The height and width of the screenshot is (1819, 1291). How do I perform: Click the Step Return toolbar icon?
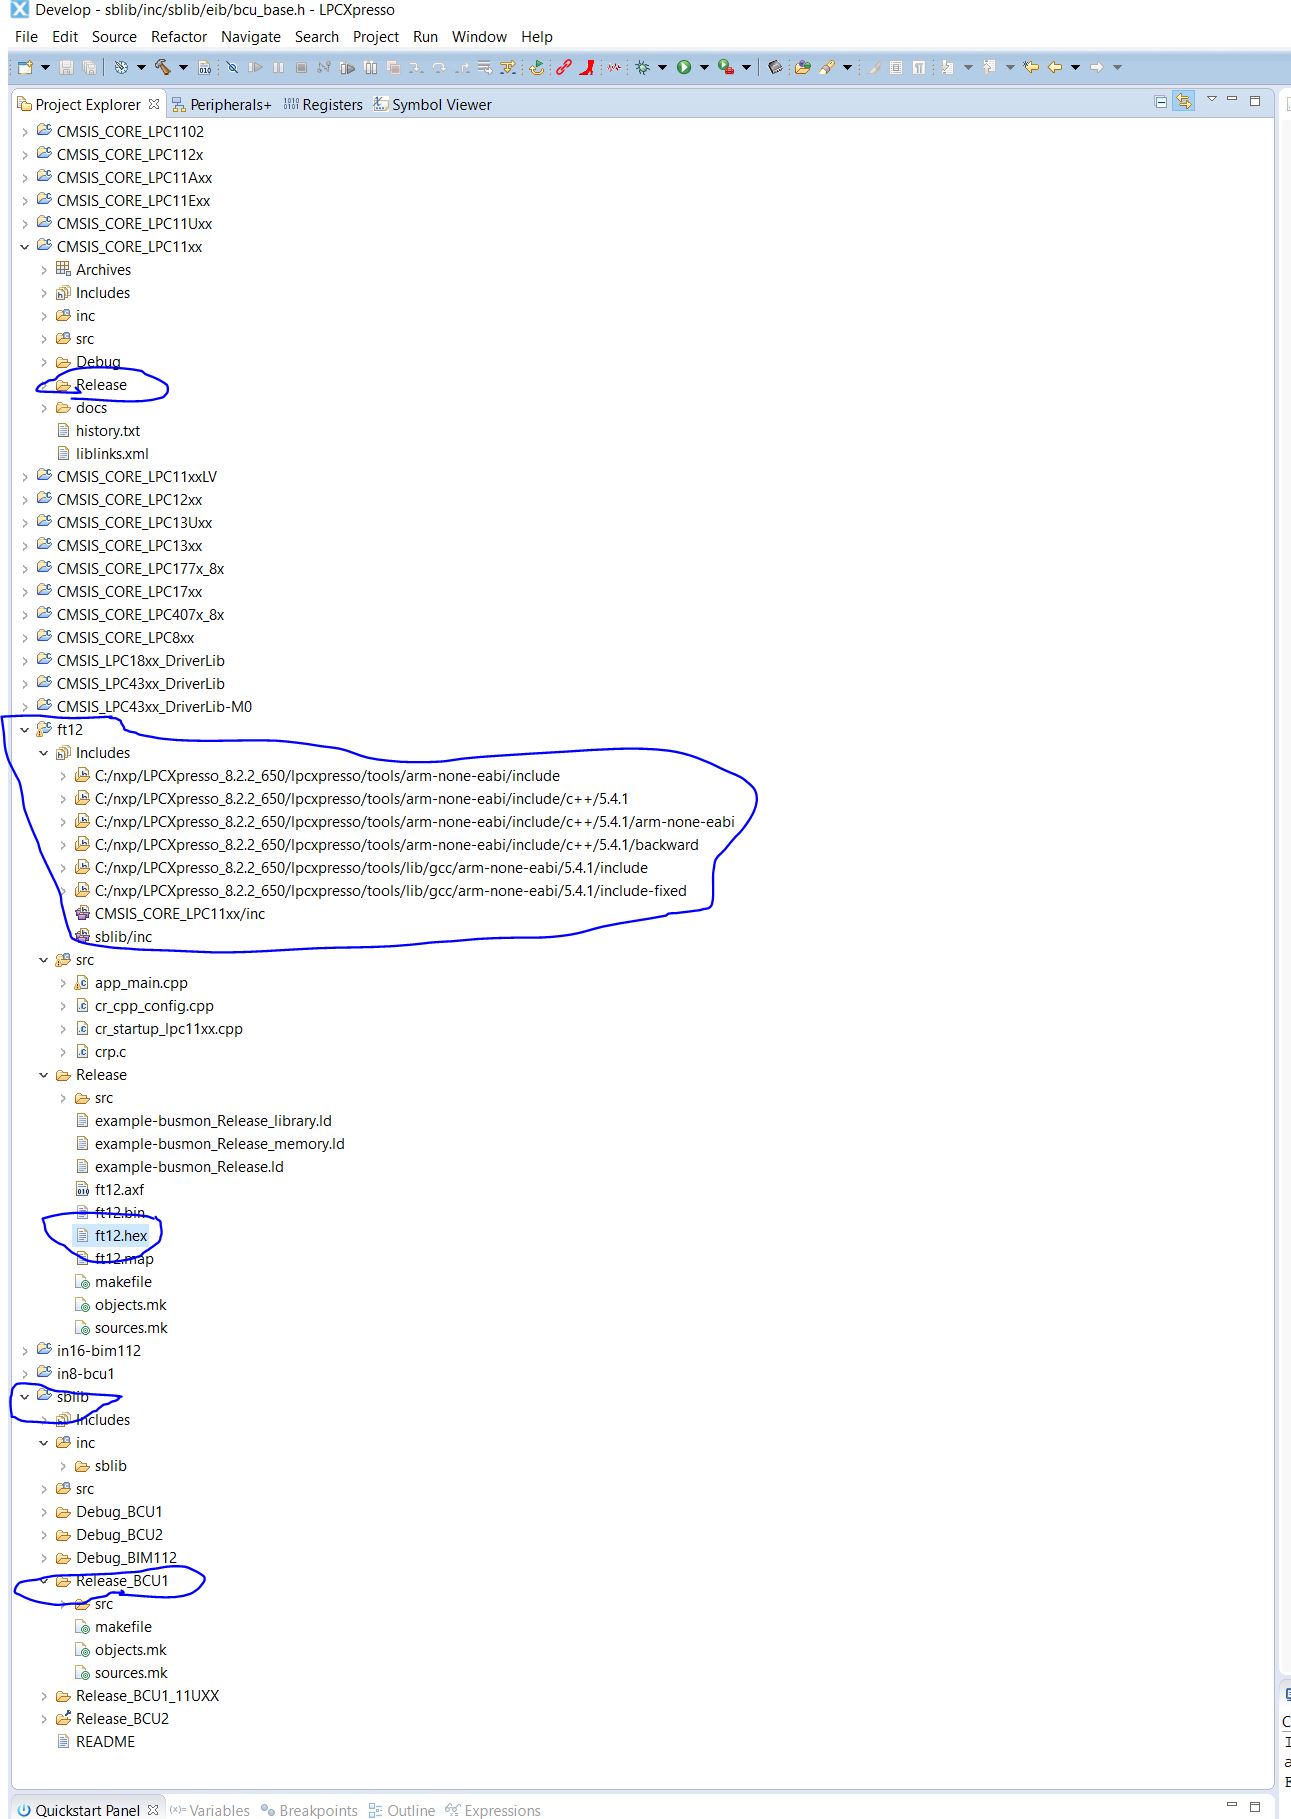(x=462, y=67)
